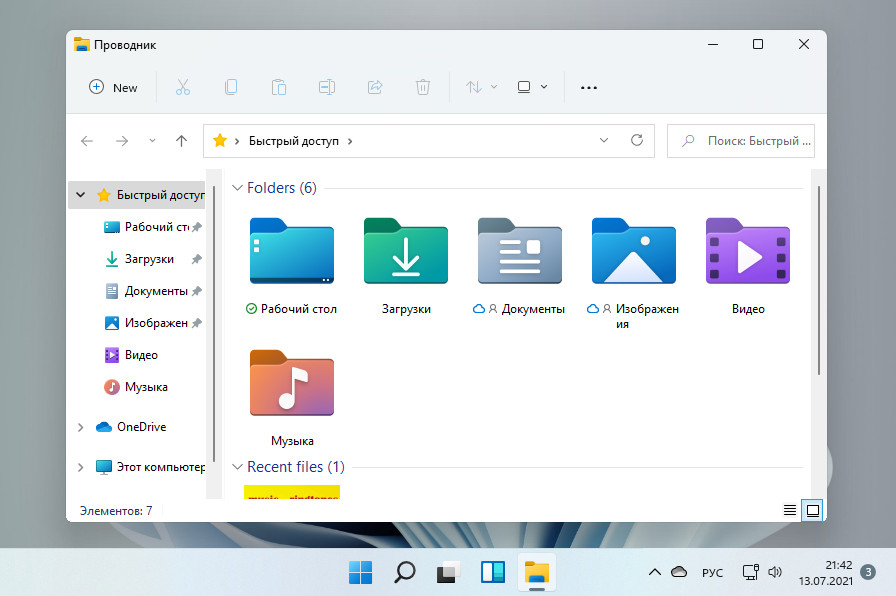Open taskbar Search magnifier
The height and width of the screenshot is (596, 896).
click(405, 572)
